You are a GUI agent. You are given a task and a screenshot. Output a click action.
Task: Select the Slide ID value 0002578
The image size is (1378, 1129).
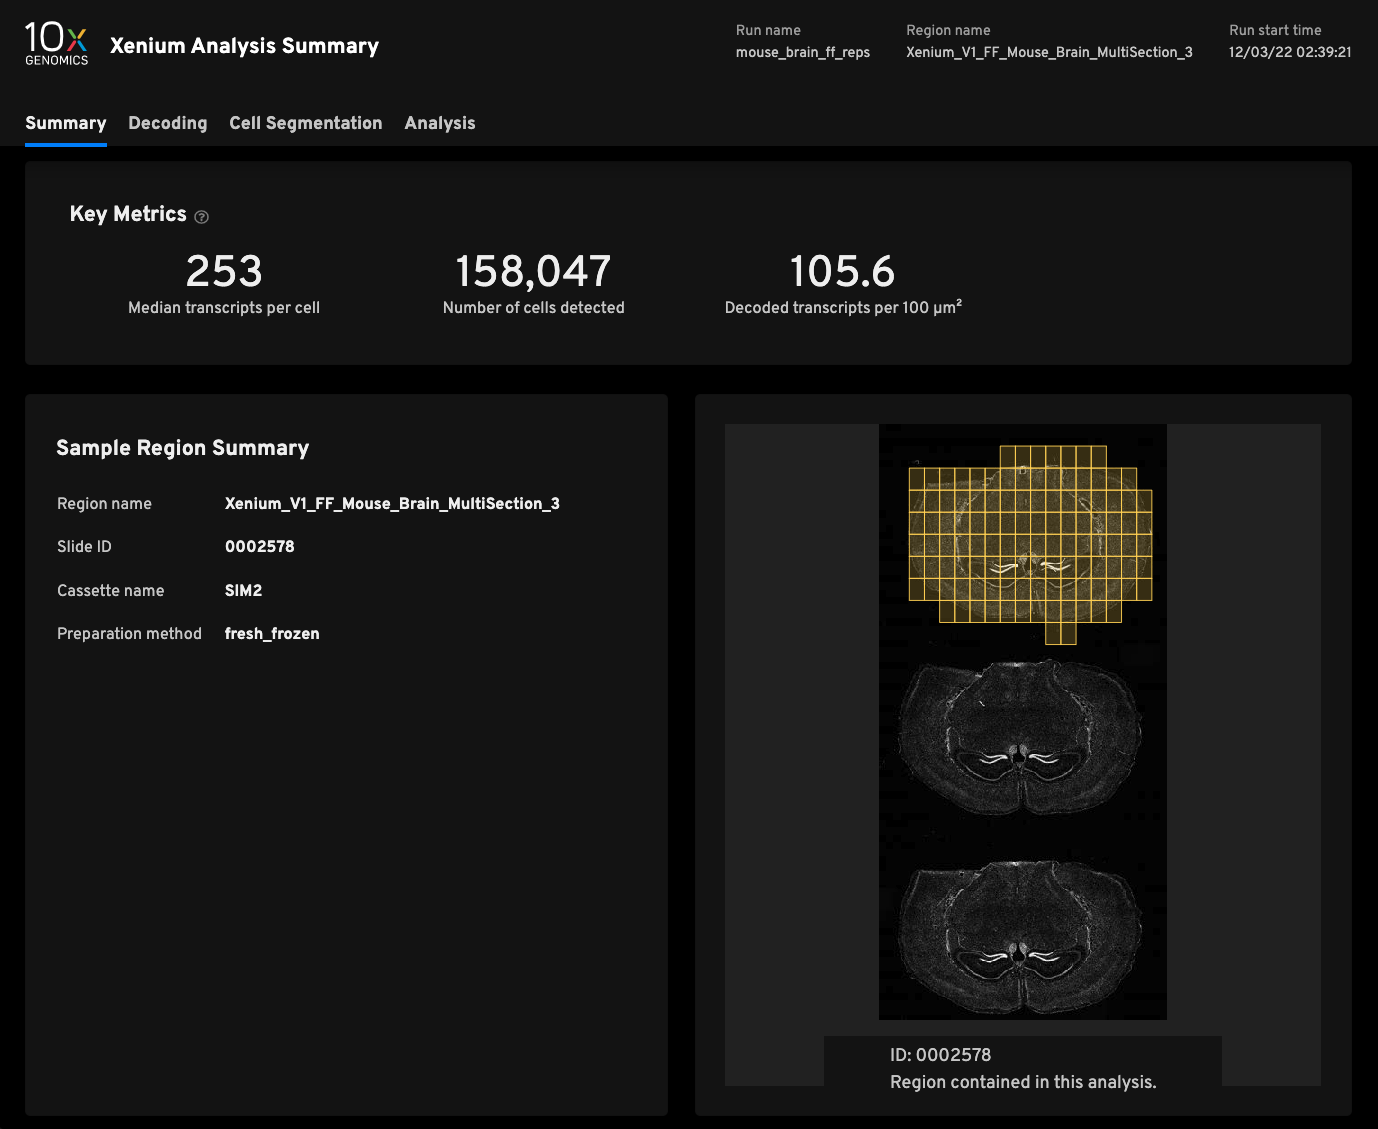[260, 547]
